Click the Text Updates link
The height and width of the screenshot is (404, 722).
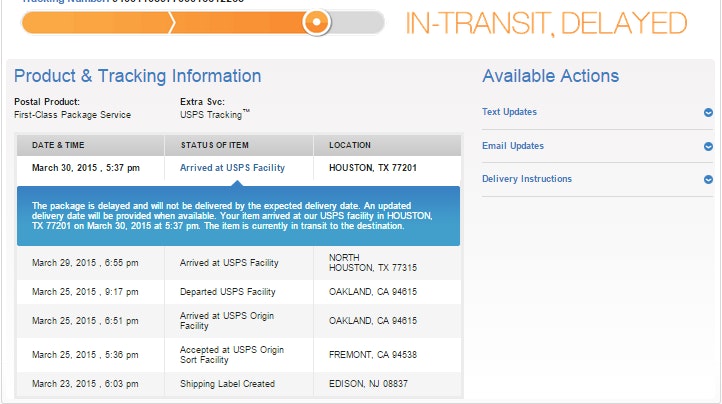click(x=509, y=112)
